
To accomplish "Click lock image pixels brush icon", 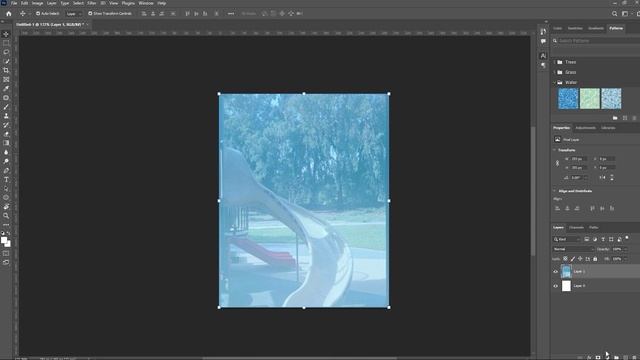I will 573,259.
